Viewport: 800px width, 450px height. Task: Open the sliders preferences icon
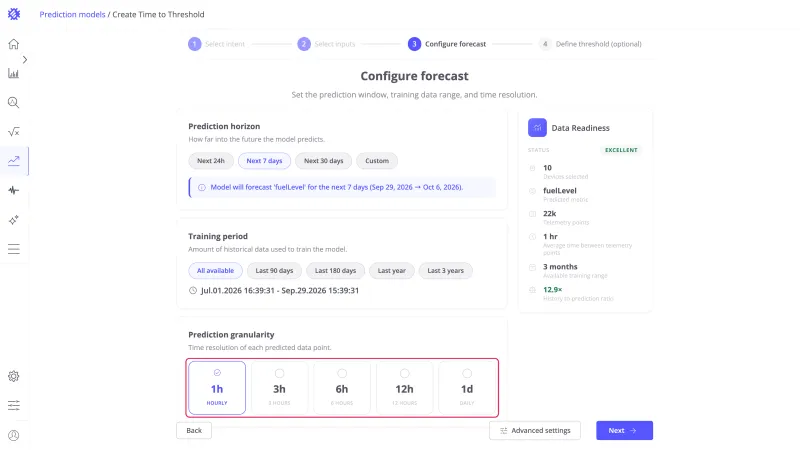(x=14, y=406)
